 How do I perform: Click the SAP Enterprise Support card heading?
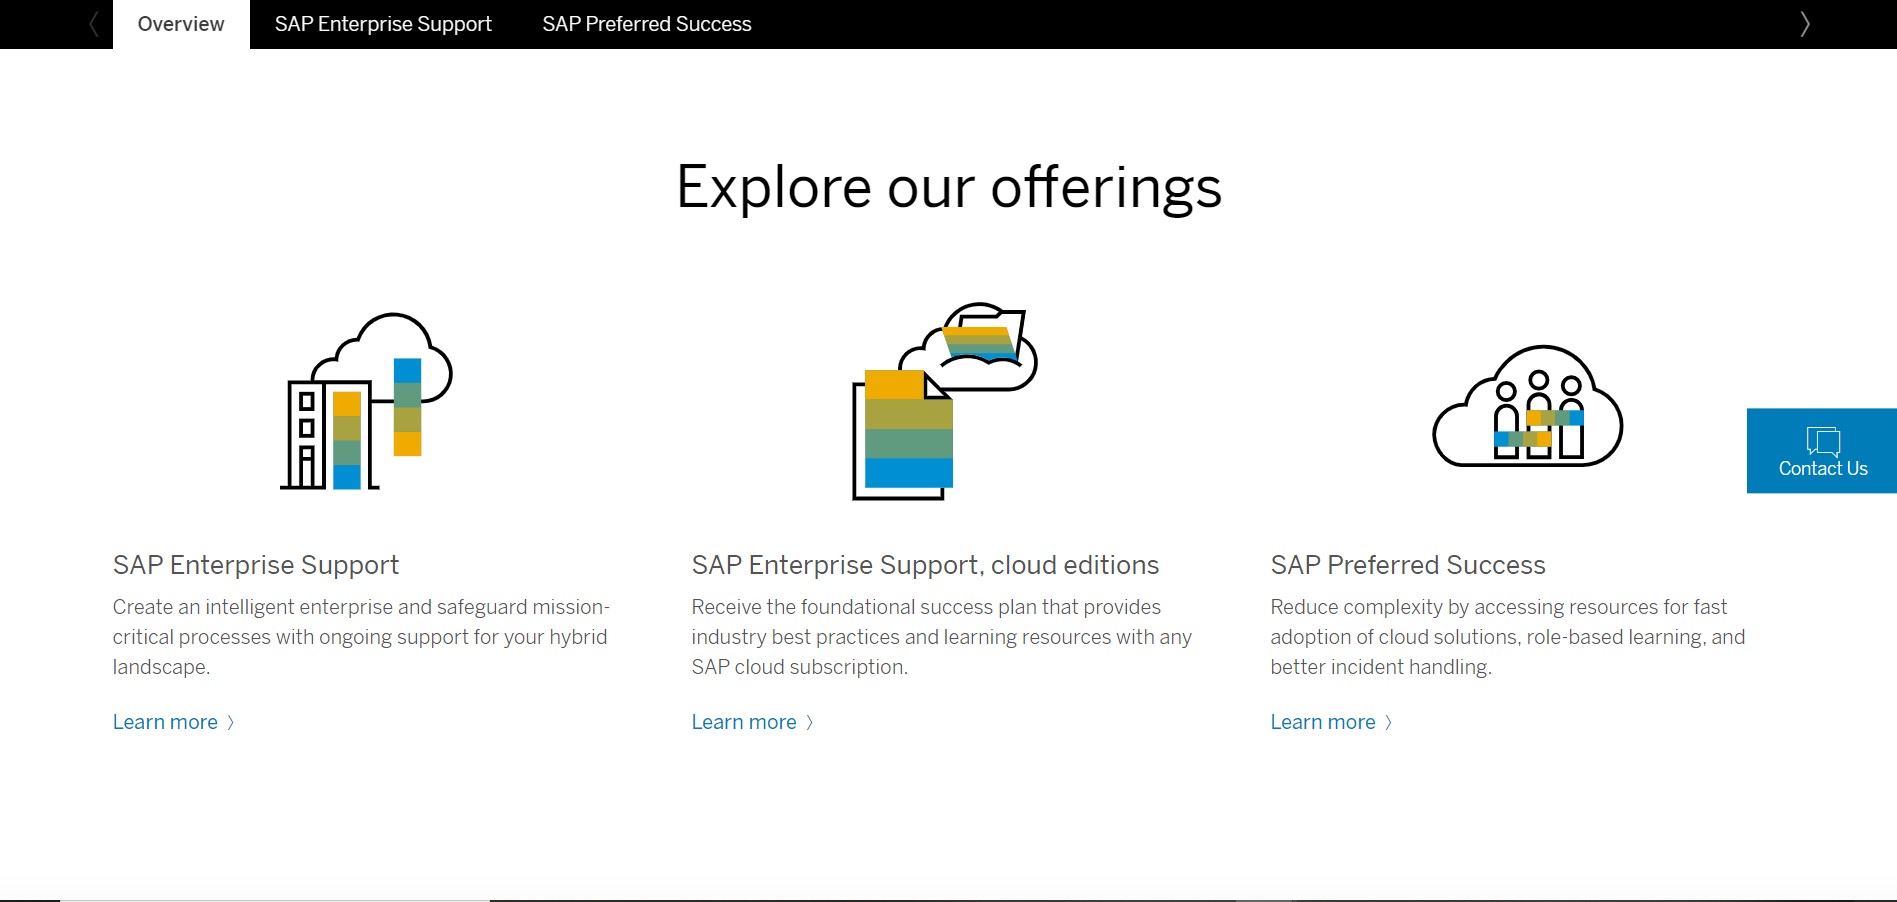click(x=256, y=565)
